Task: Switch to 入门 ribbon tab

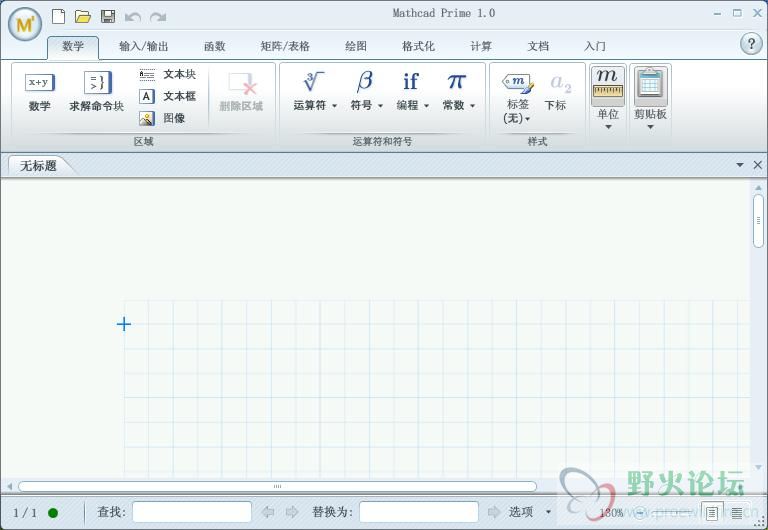Action: pos(595,47)
